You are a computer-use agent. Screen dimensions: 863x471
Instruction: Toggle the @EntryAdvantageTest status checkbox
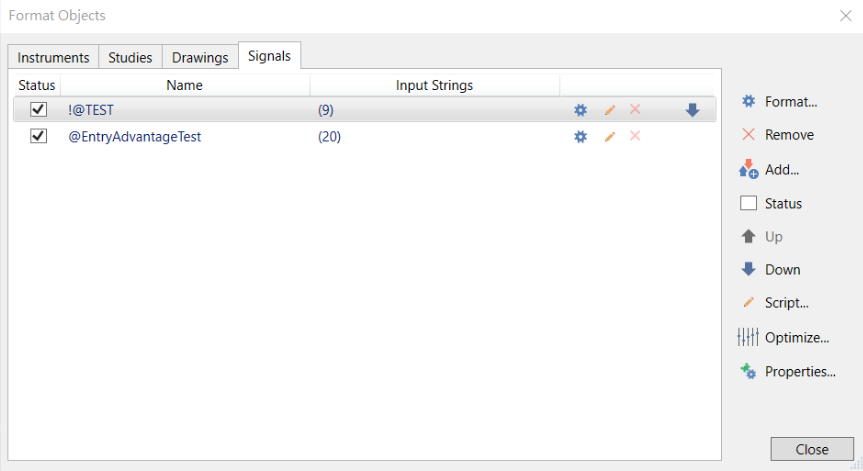[38, 135]
